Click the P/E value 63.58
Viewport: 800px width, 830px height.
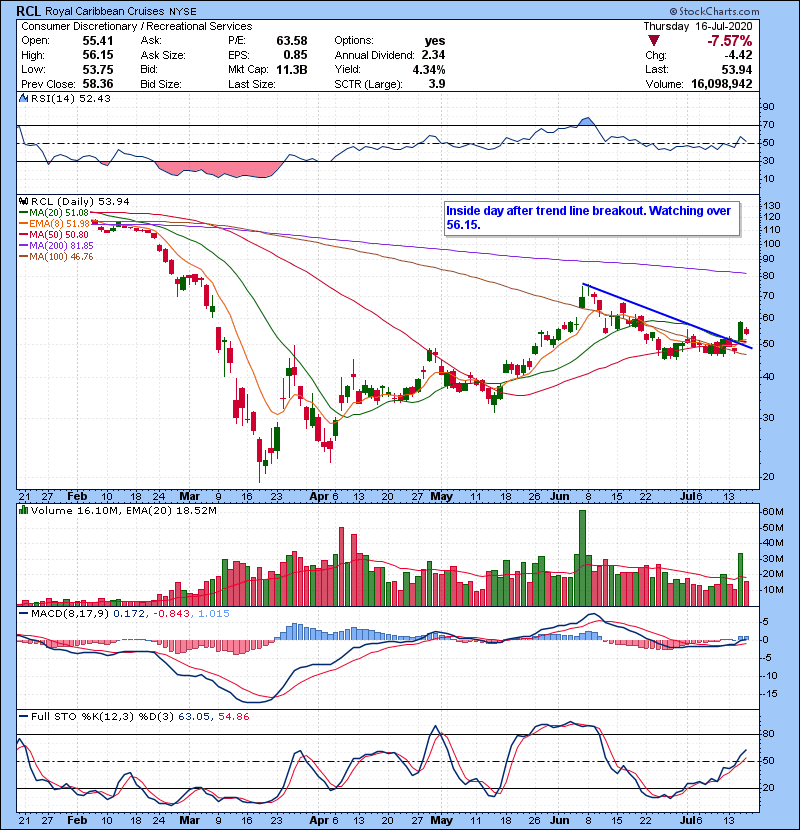pyautogui.click(x=292, y=41)
